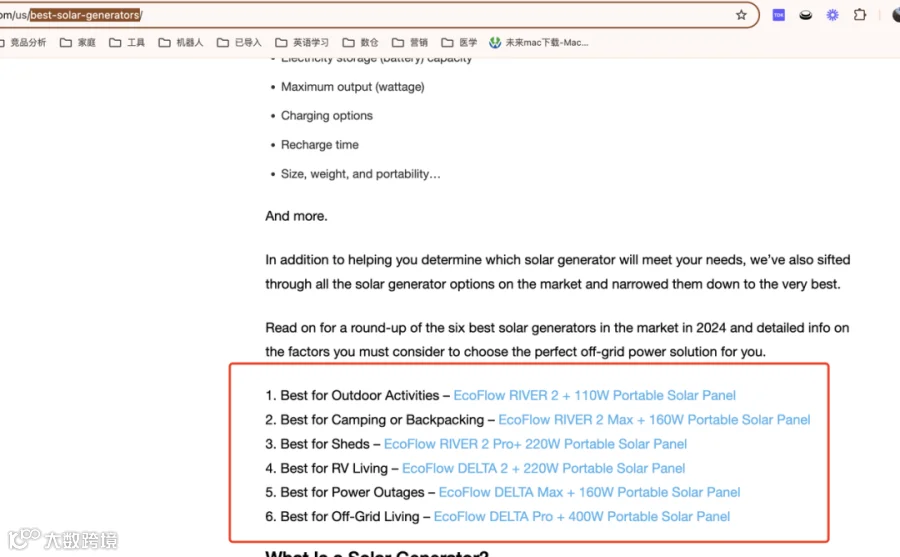Click the 'And more.' paragraph
900x557 pixels.
click(296, 216)
